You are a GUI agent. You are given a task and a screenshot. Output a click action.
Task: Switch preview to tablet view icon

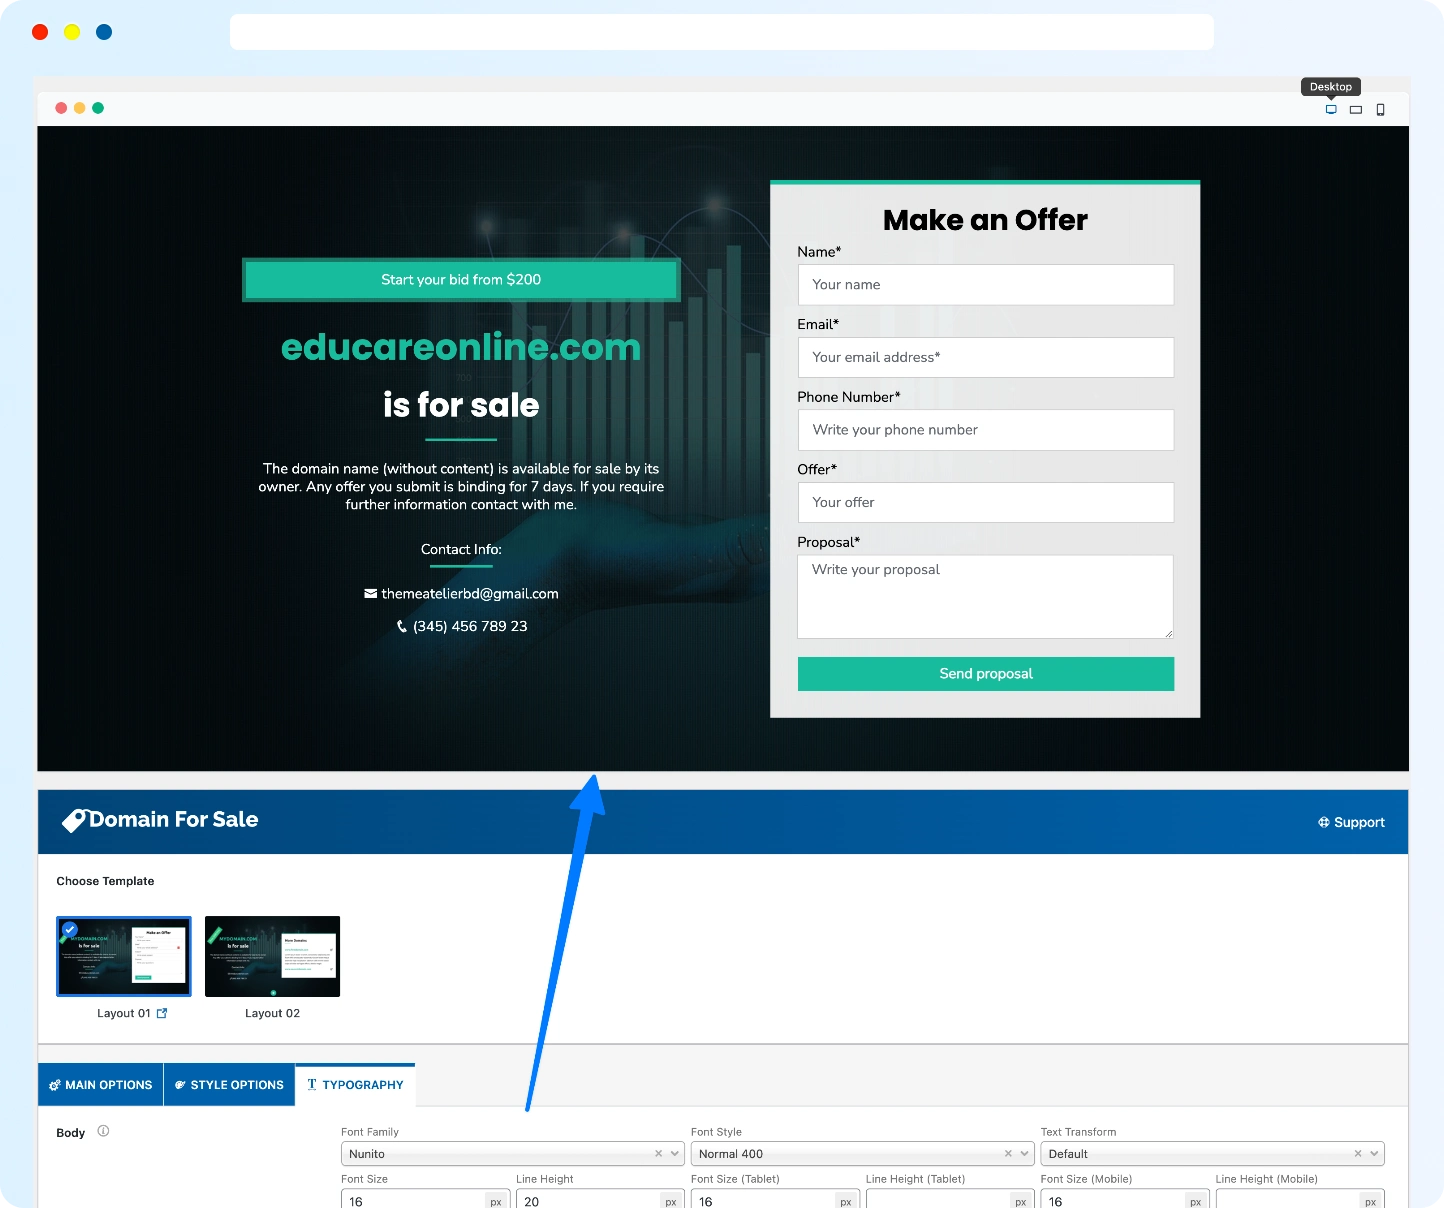pos(1356,110)
